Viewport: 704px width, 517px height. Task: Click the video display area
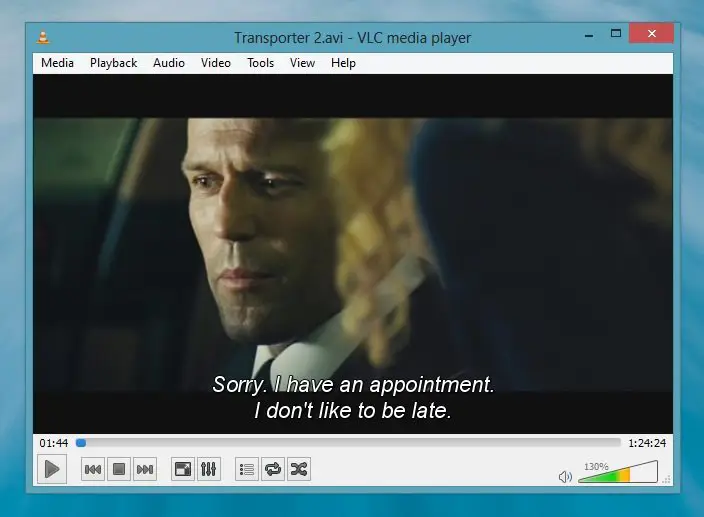click(x=353, y=254)
